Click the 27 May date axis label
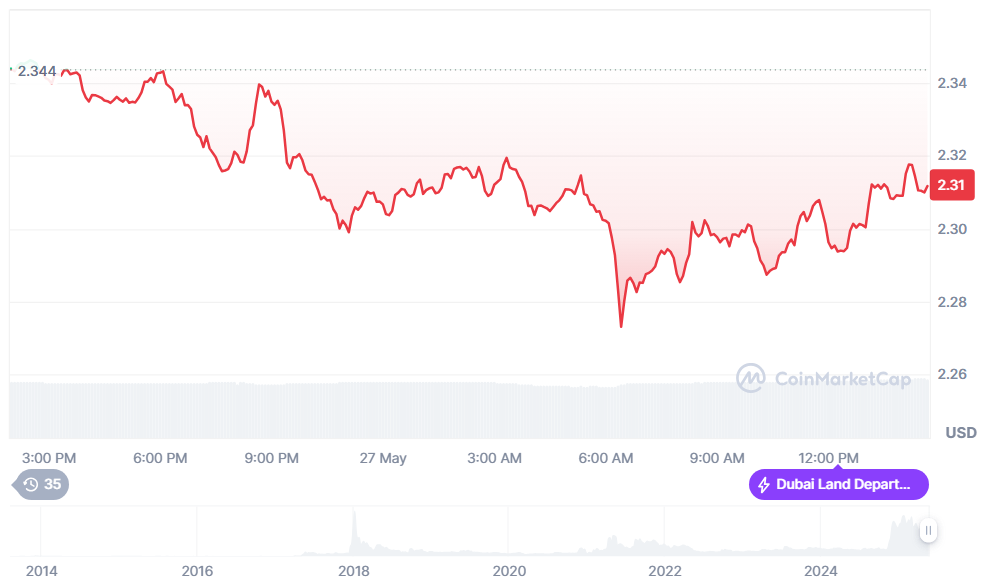This screenshot has width=986, height=582. pyautogui.click(x=383, y=458)
